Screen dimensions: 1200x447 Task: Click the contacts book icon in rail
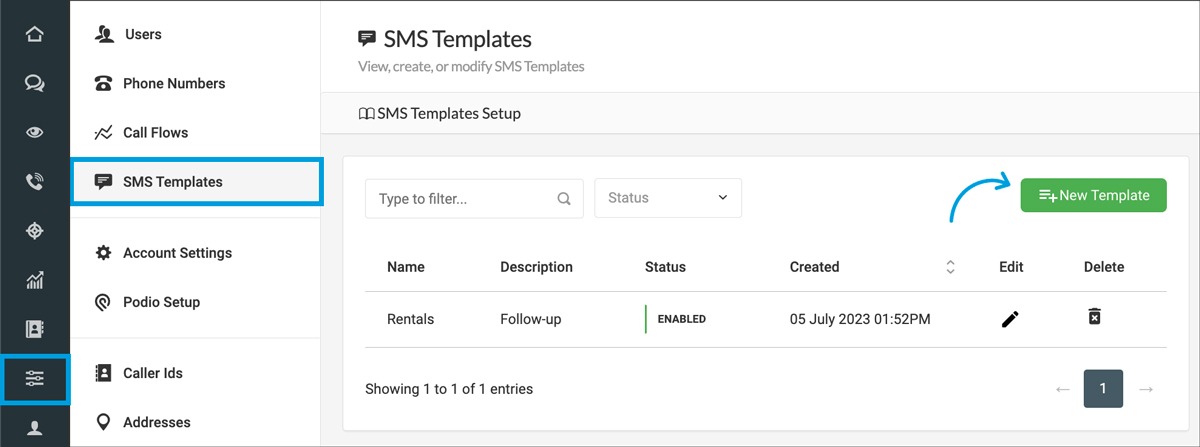tap(35, 328)
